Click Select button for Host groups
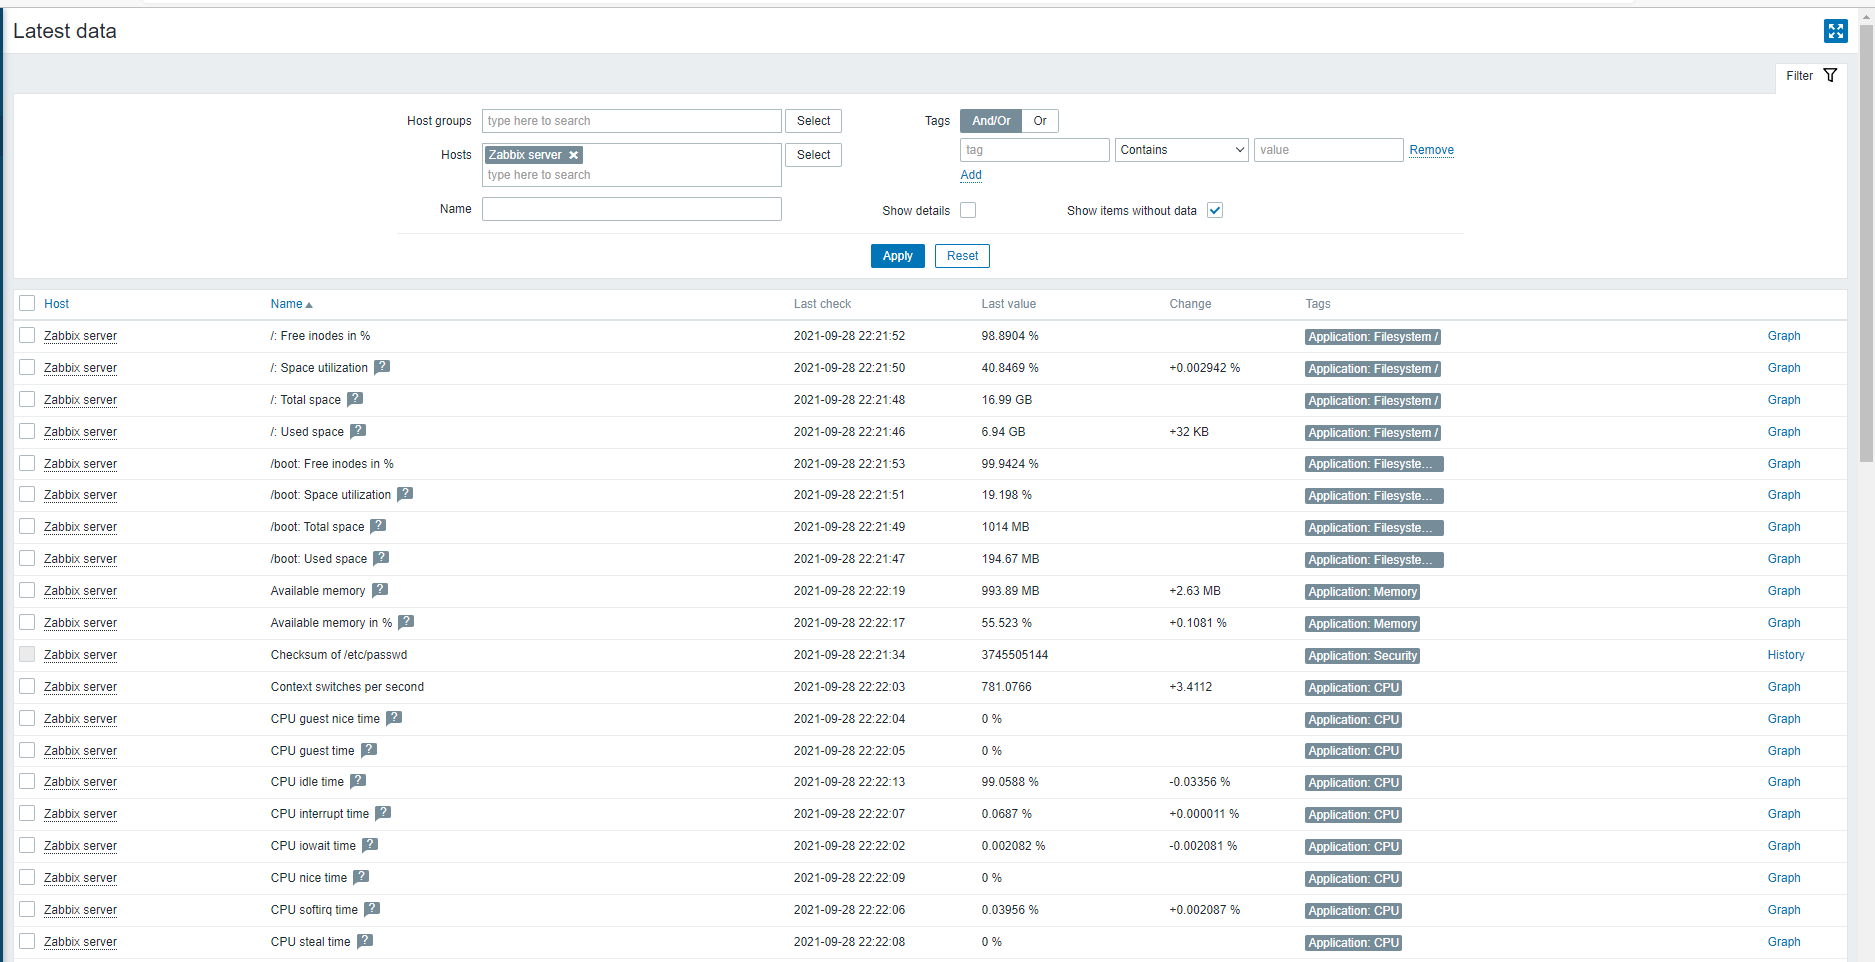1875x962 pixels. [813, 121]
